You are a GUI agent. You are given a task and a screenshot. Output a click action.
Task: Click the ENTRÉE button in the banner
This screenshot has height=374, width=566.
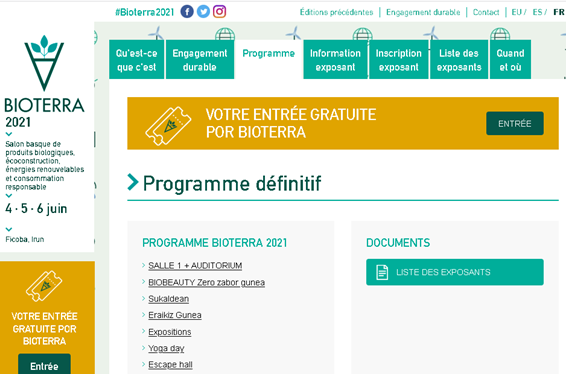[515, 123]
